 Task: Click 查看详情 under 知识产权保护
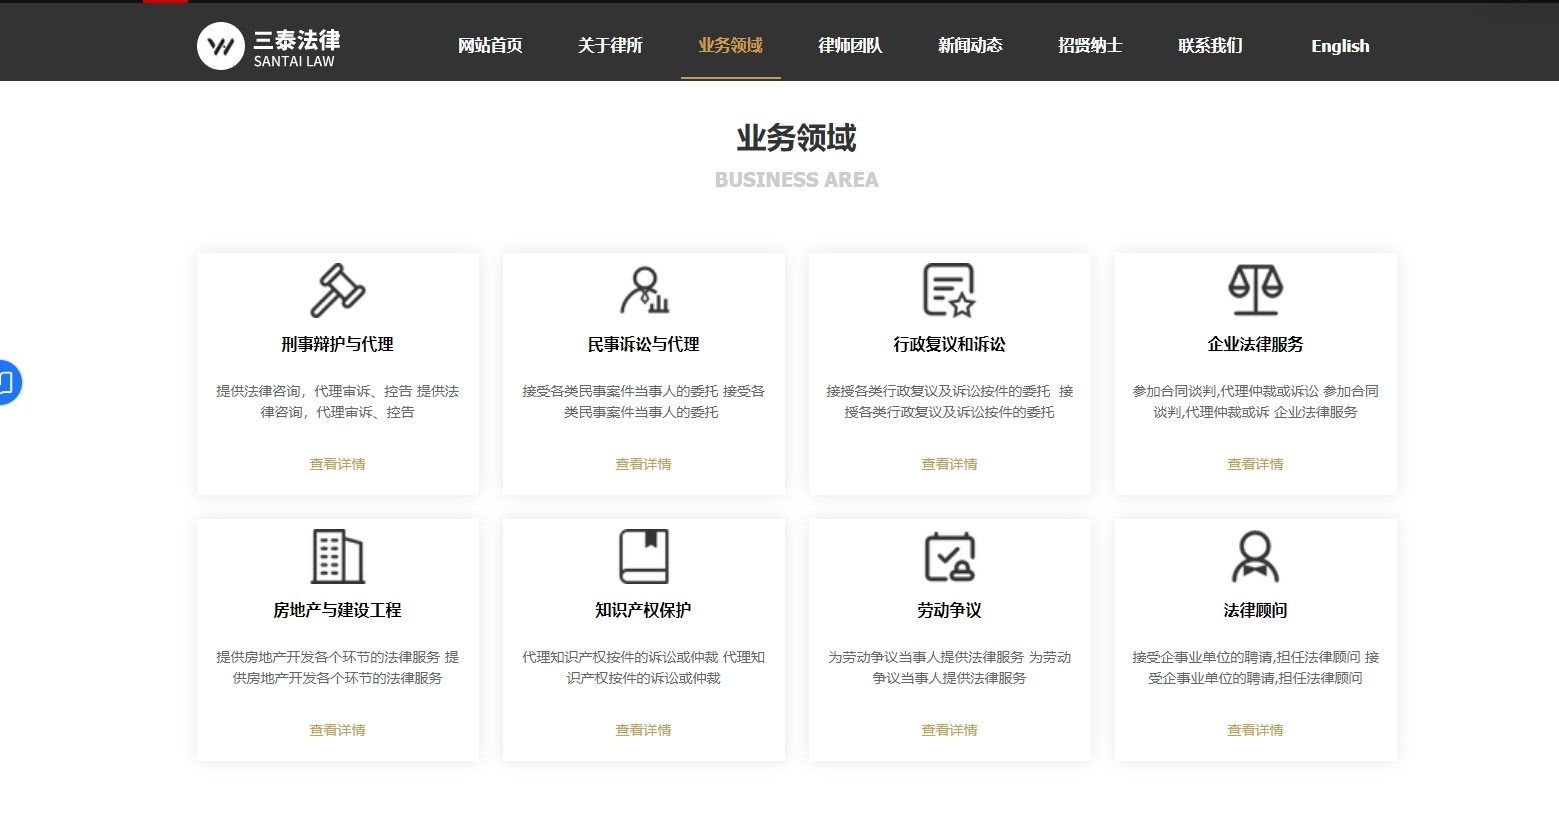[x=644, y=730]
